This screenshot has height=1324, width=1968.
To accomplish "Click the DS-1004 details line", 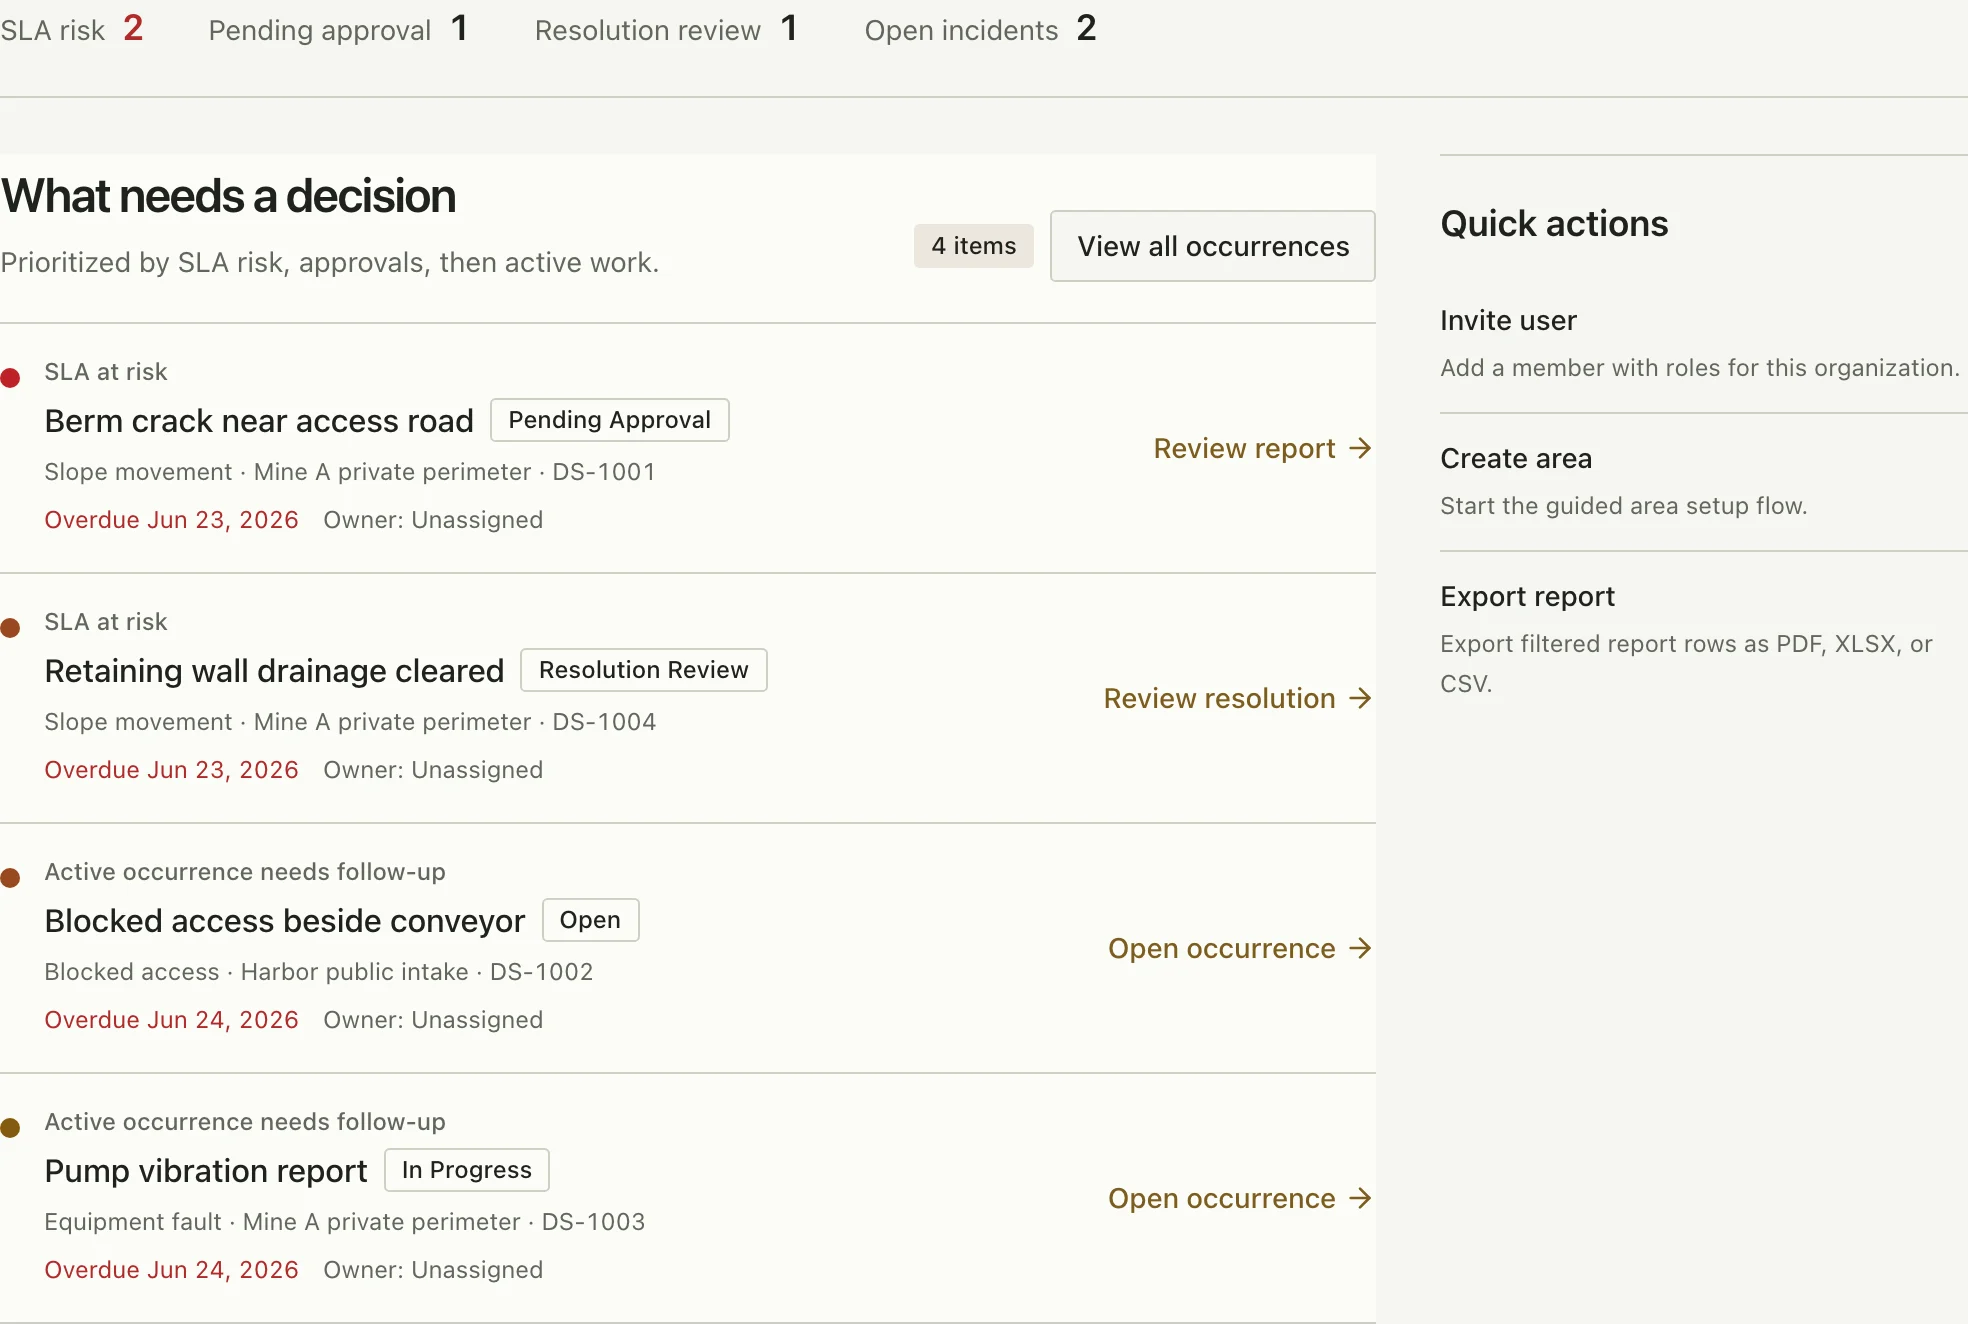I will pos(350,722).
